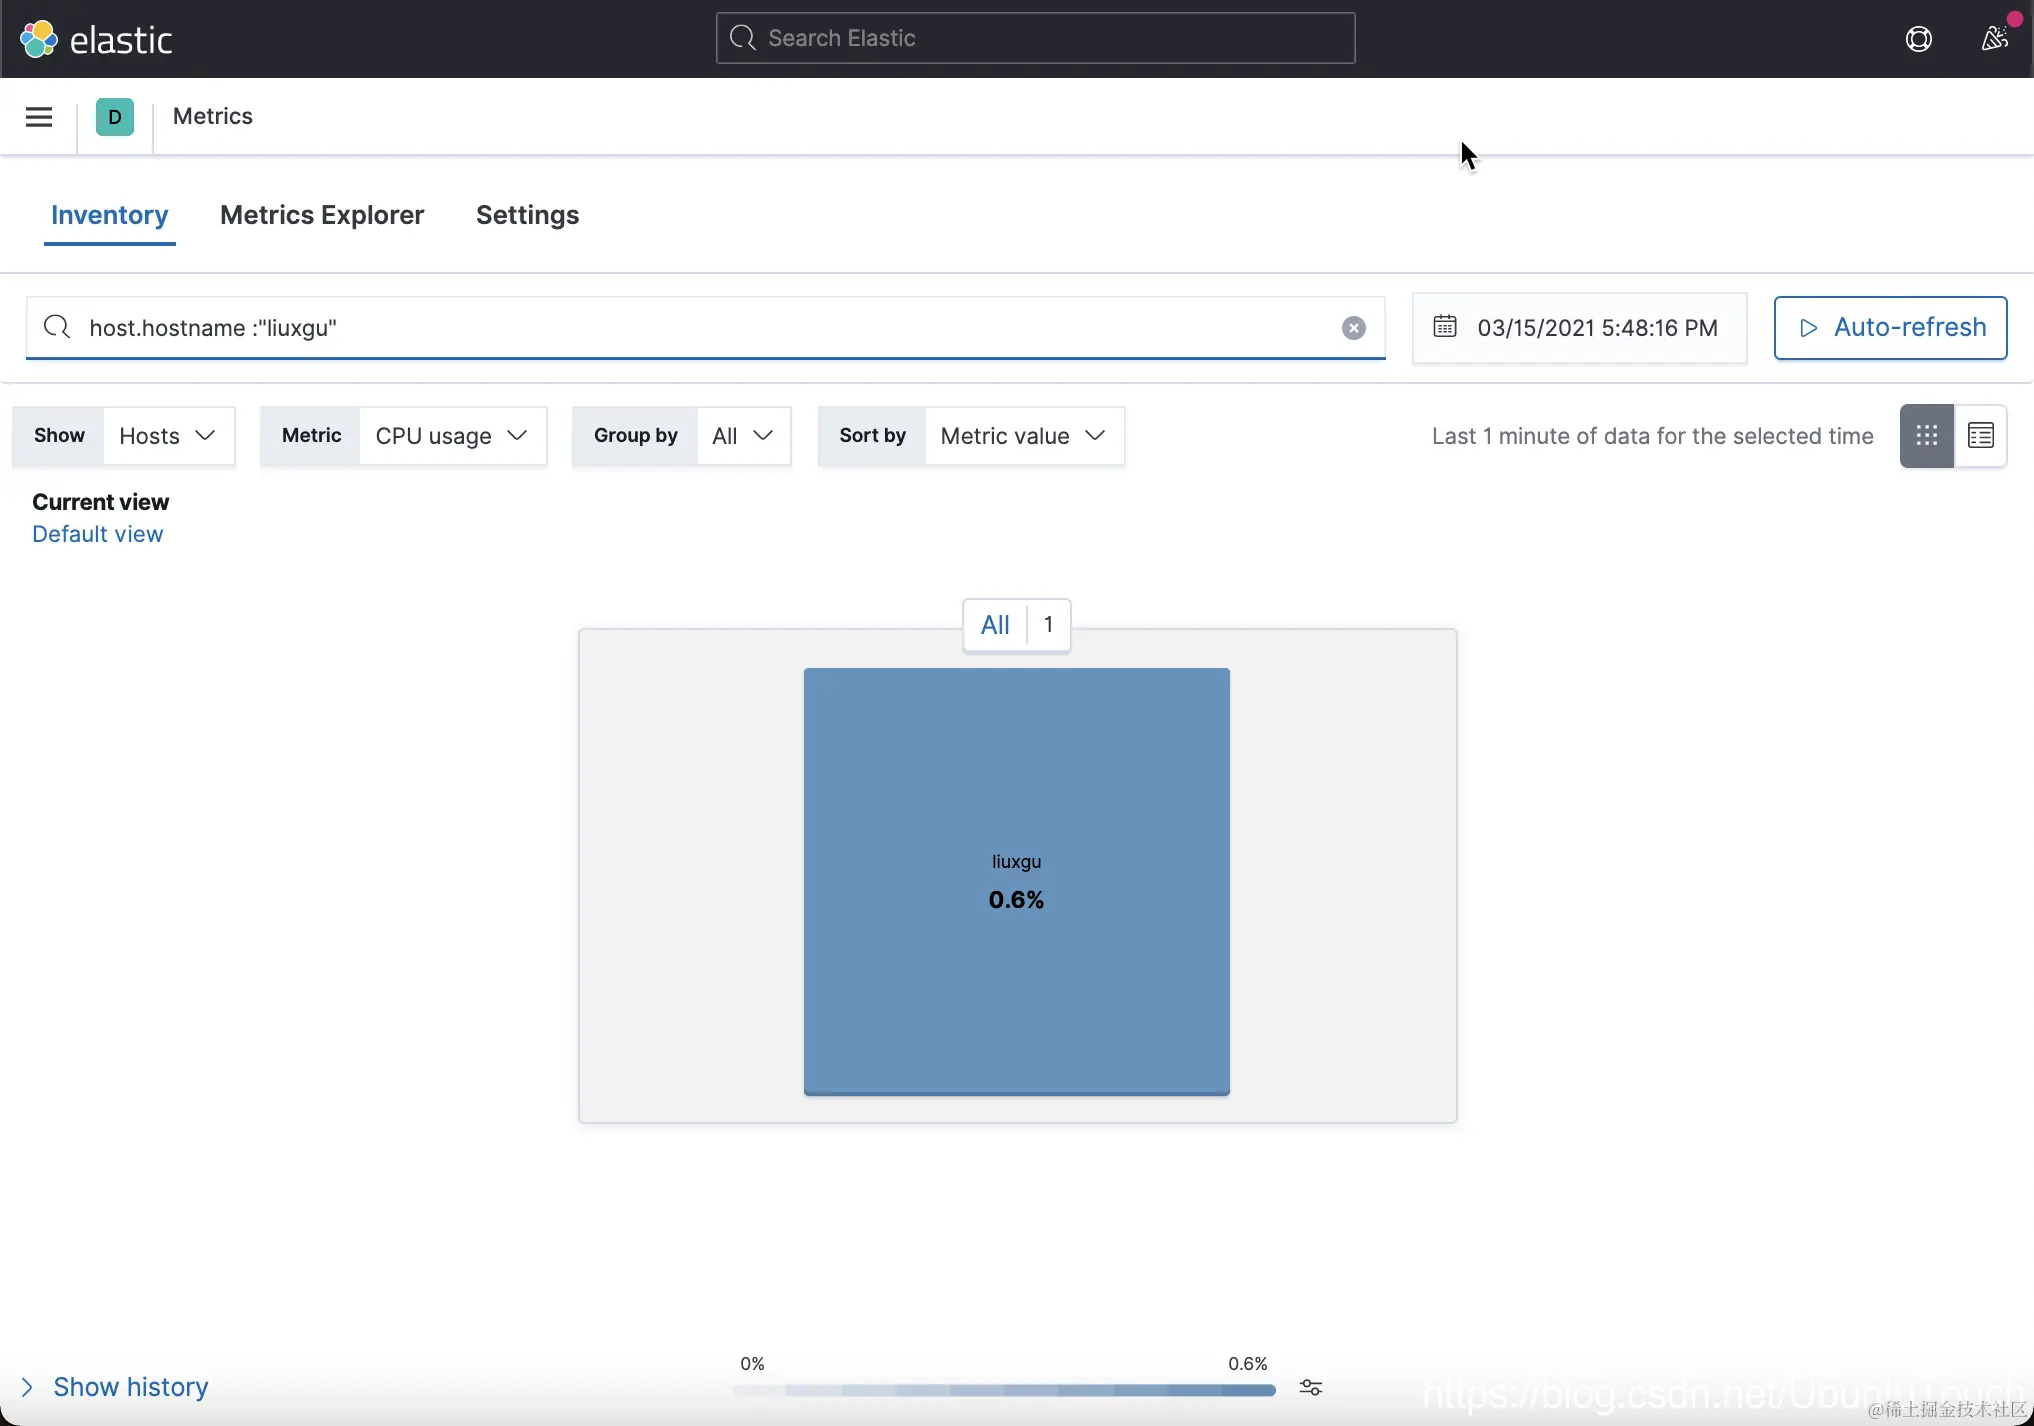Open the Settings tab

pos(527,215)
